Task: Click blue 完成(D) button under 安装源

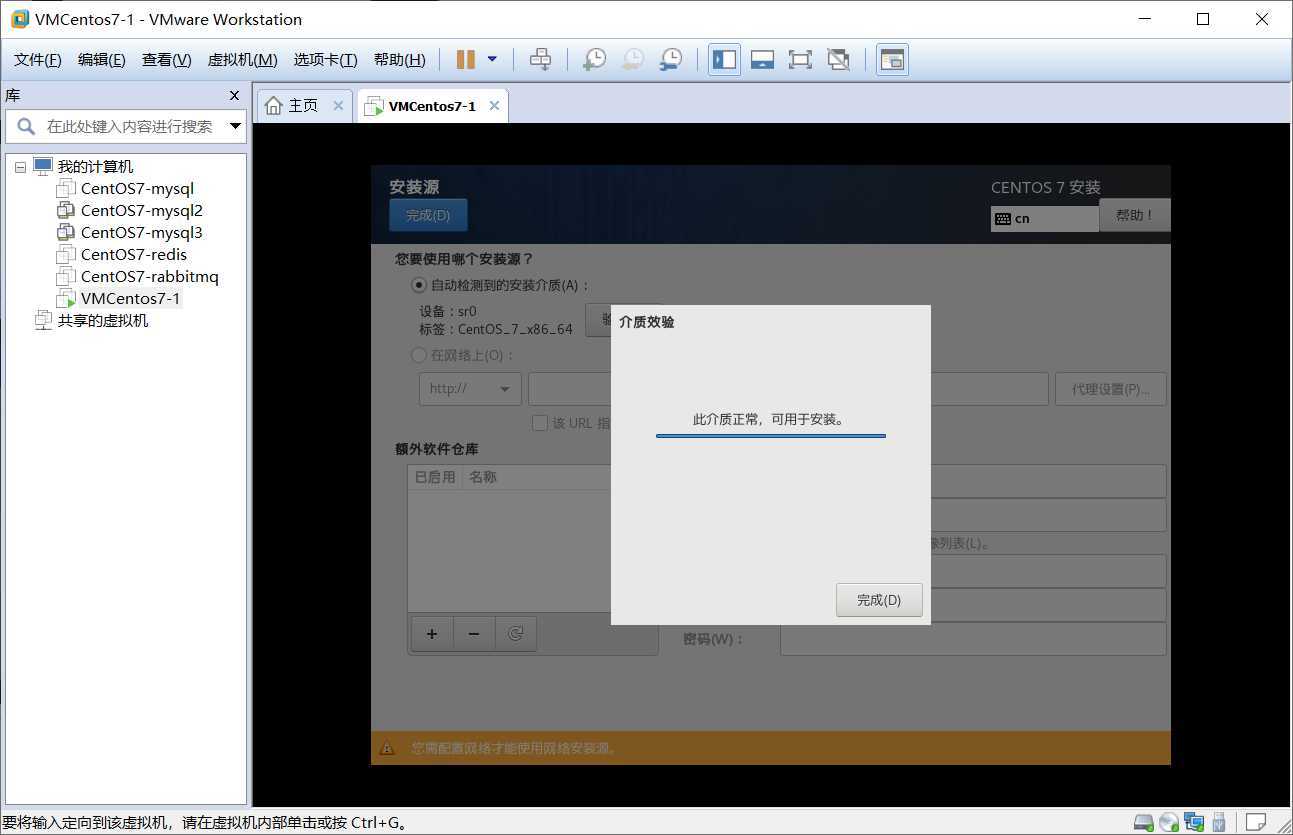Action: 428,215
